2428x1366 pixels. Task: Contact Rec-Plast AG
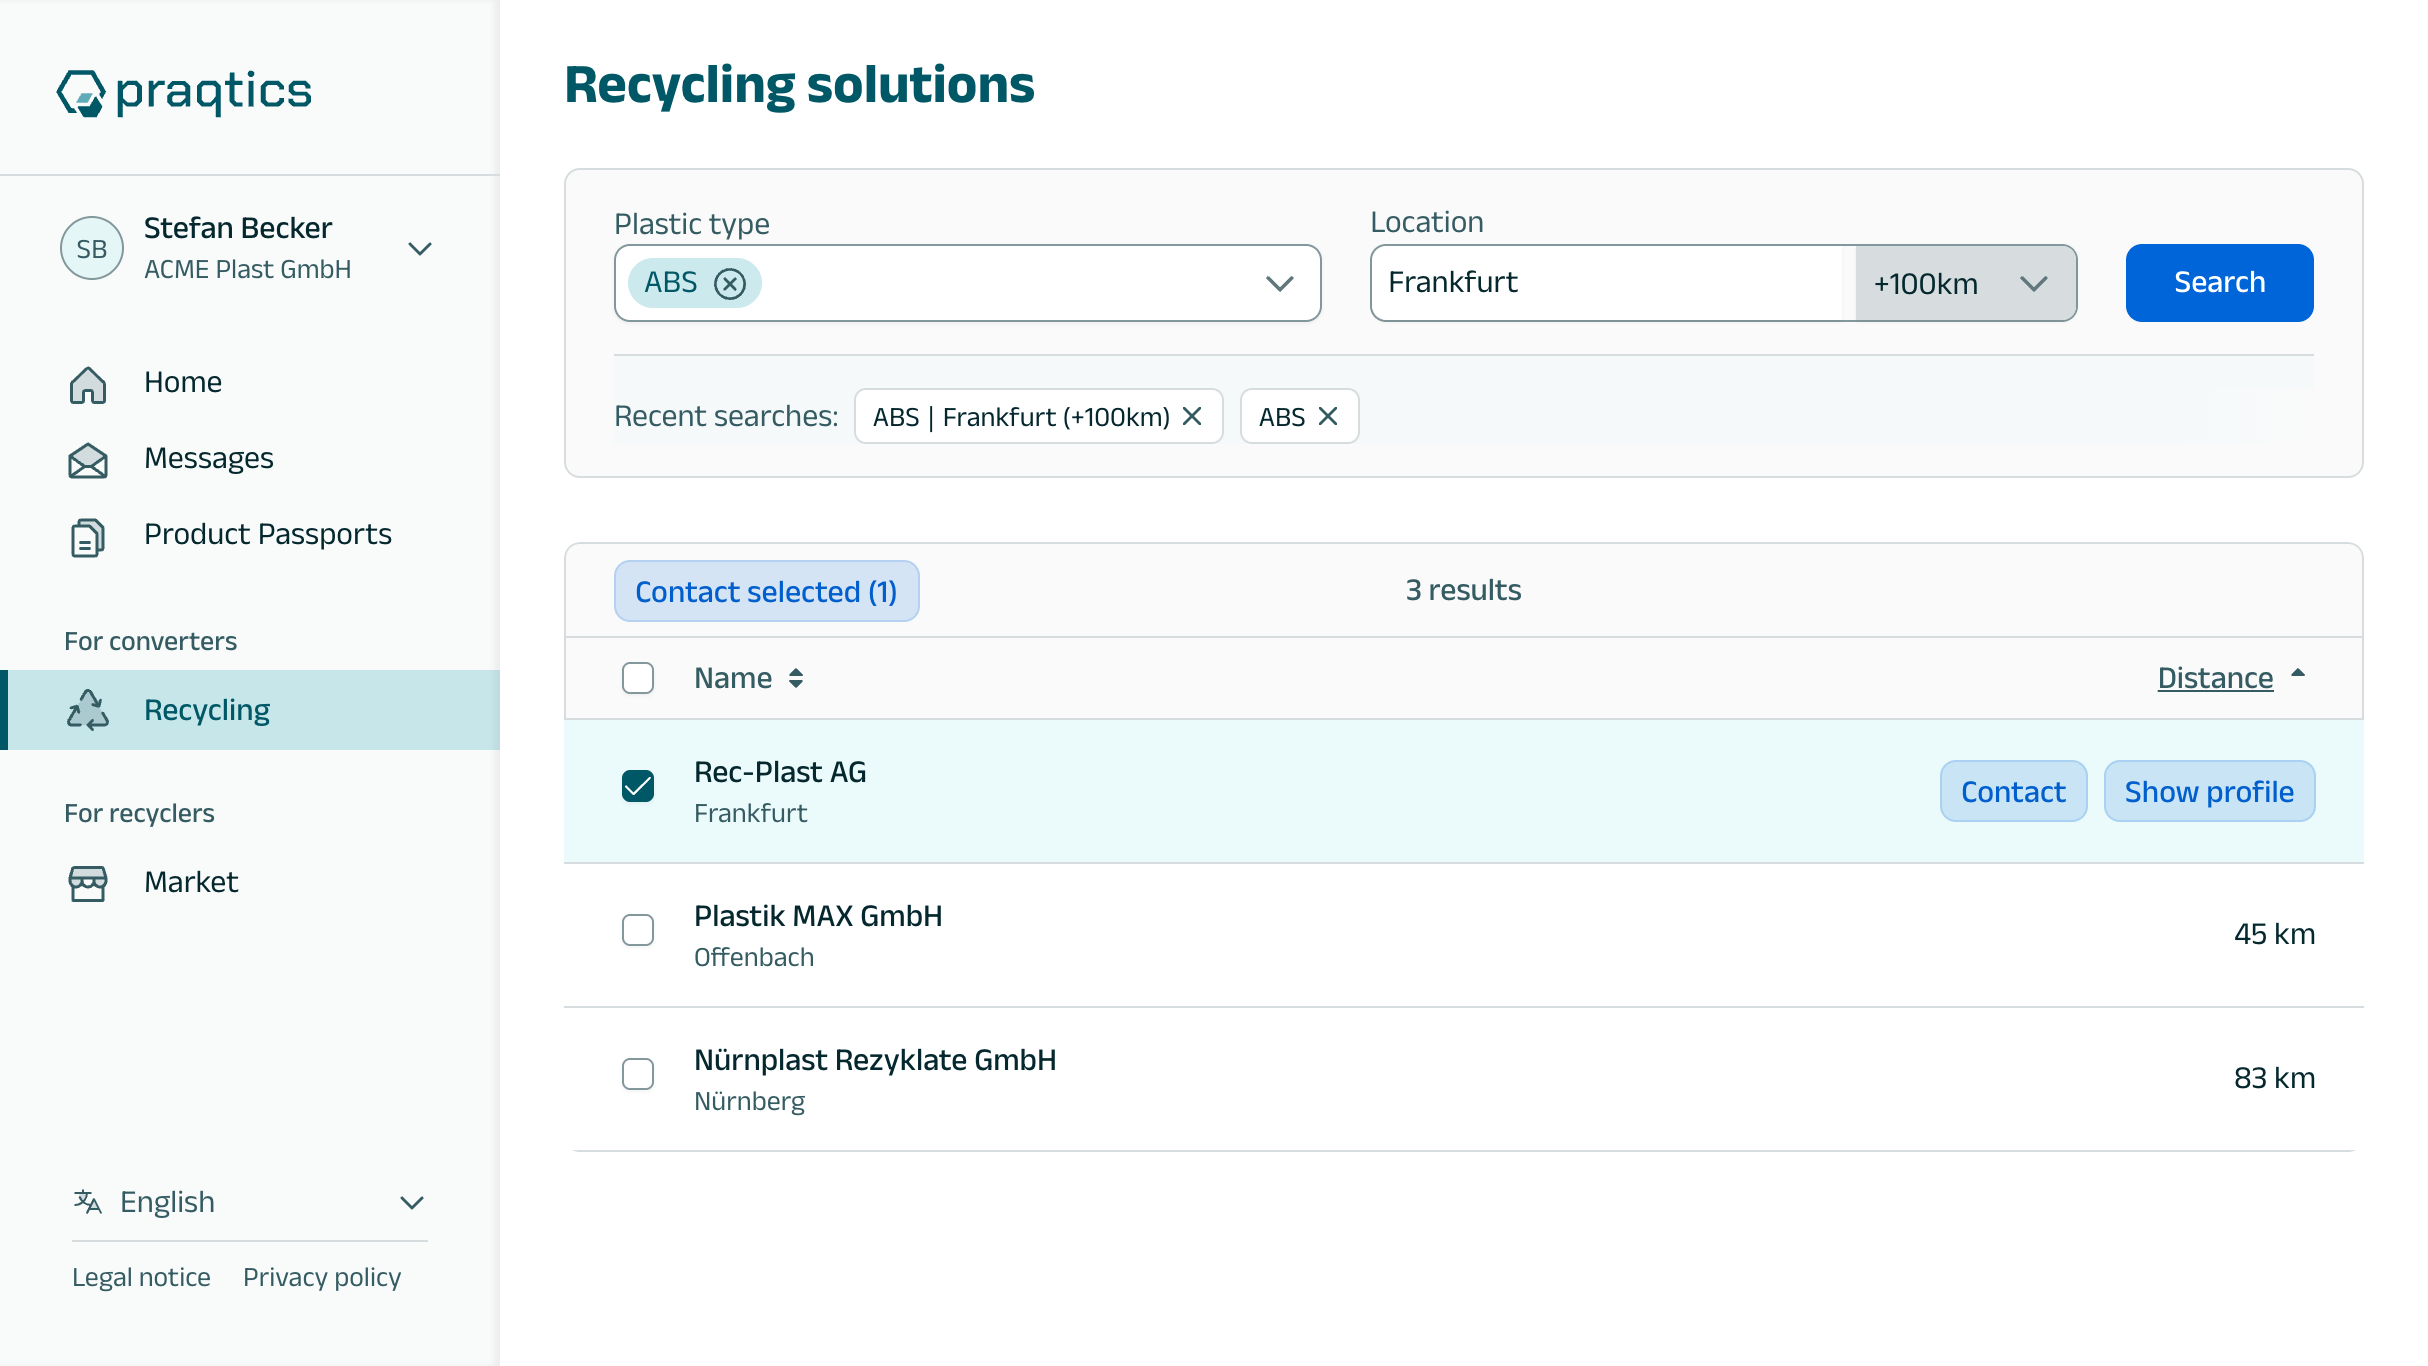pyautogui.click(x=2013, y=791)
